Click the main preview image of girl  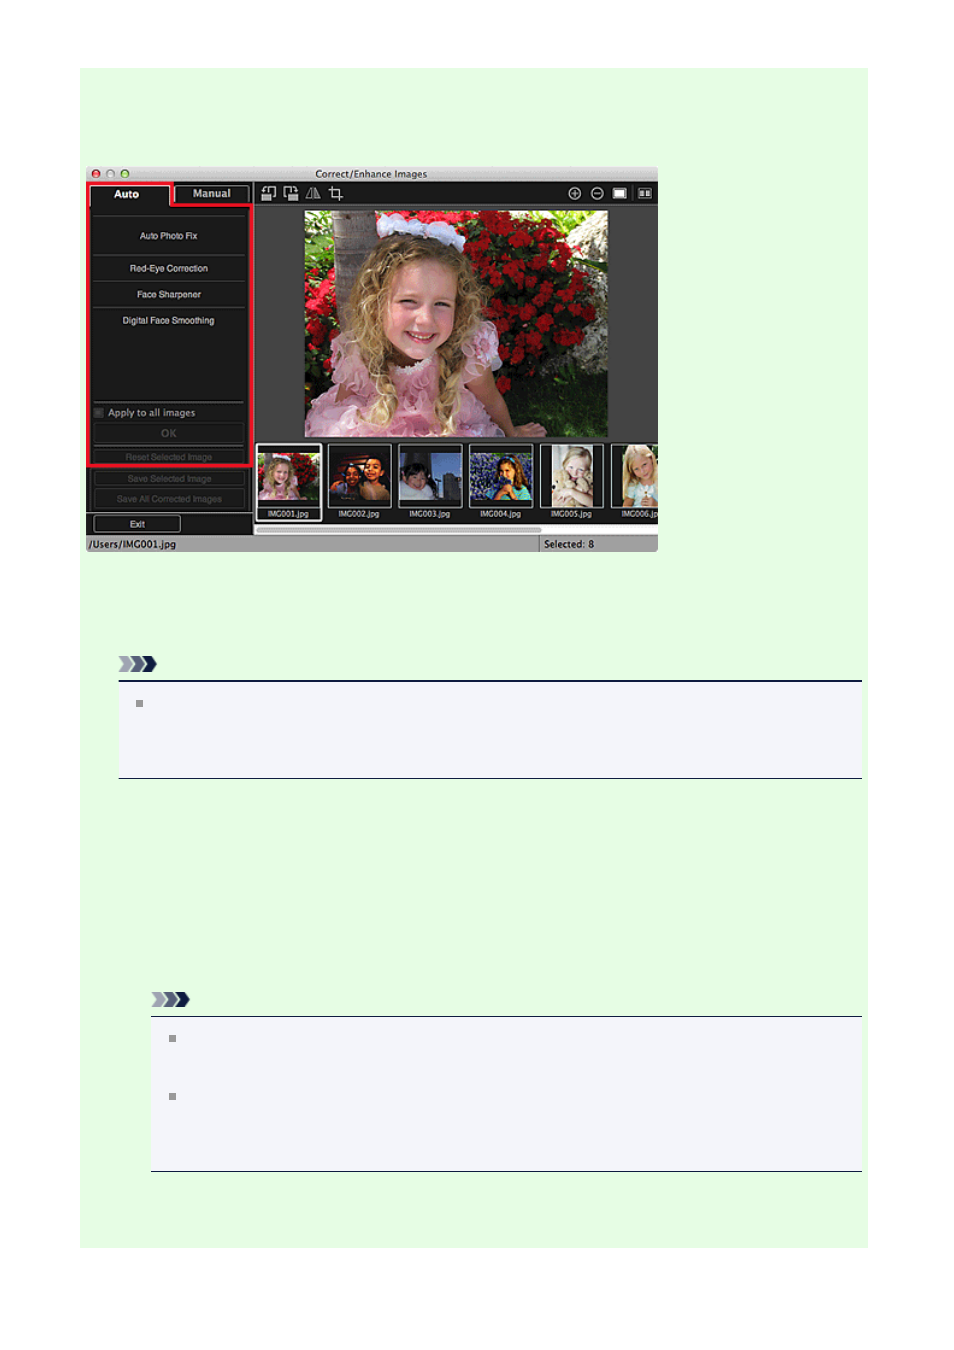(x=456, y=324)
